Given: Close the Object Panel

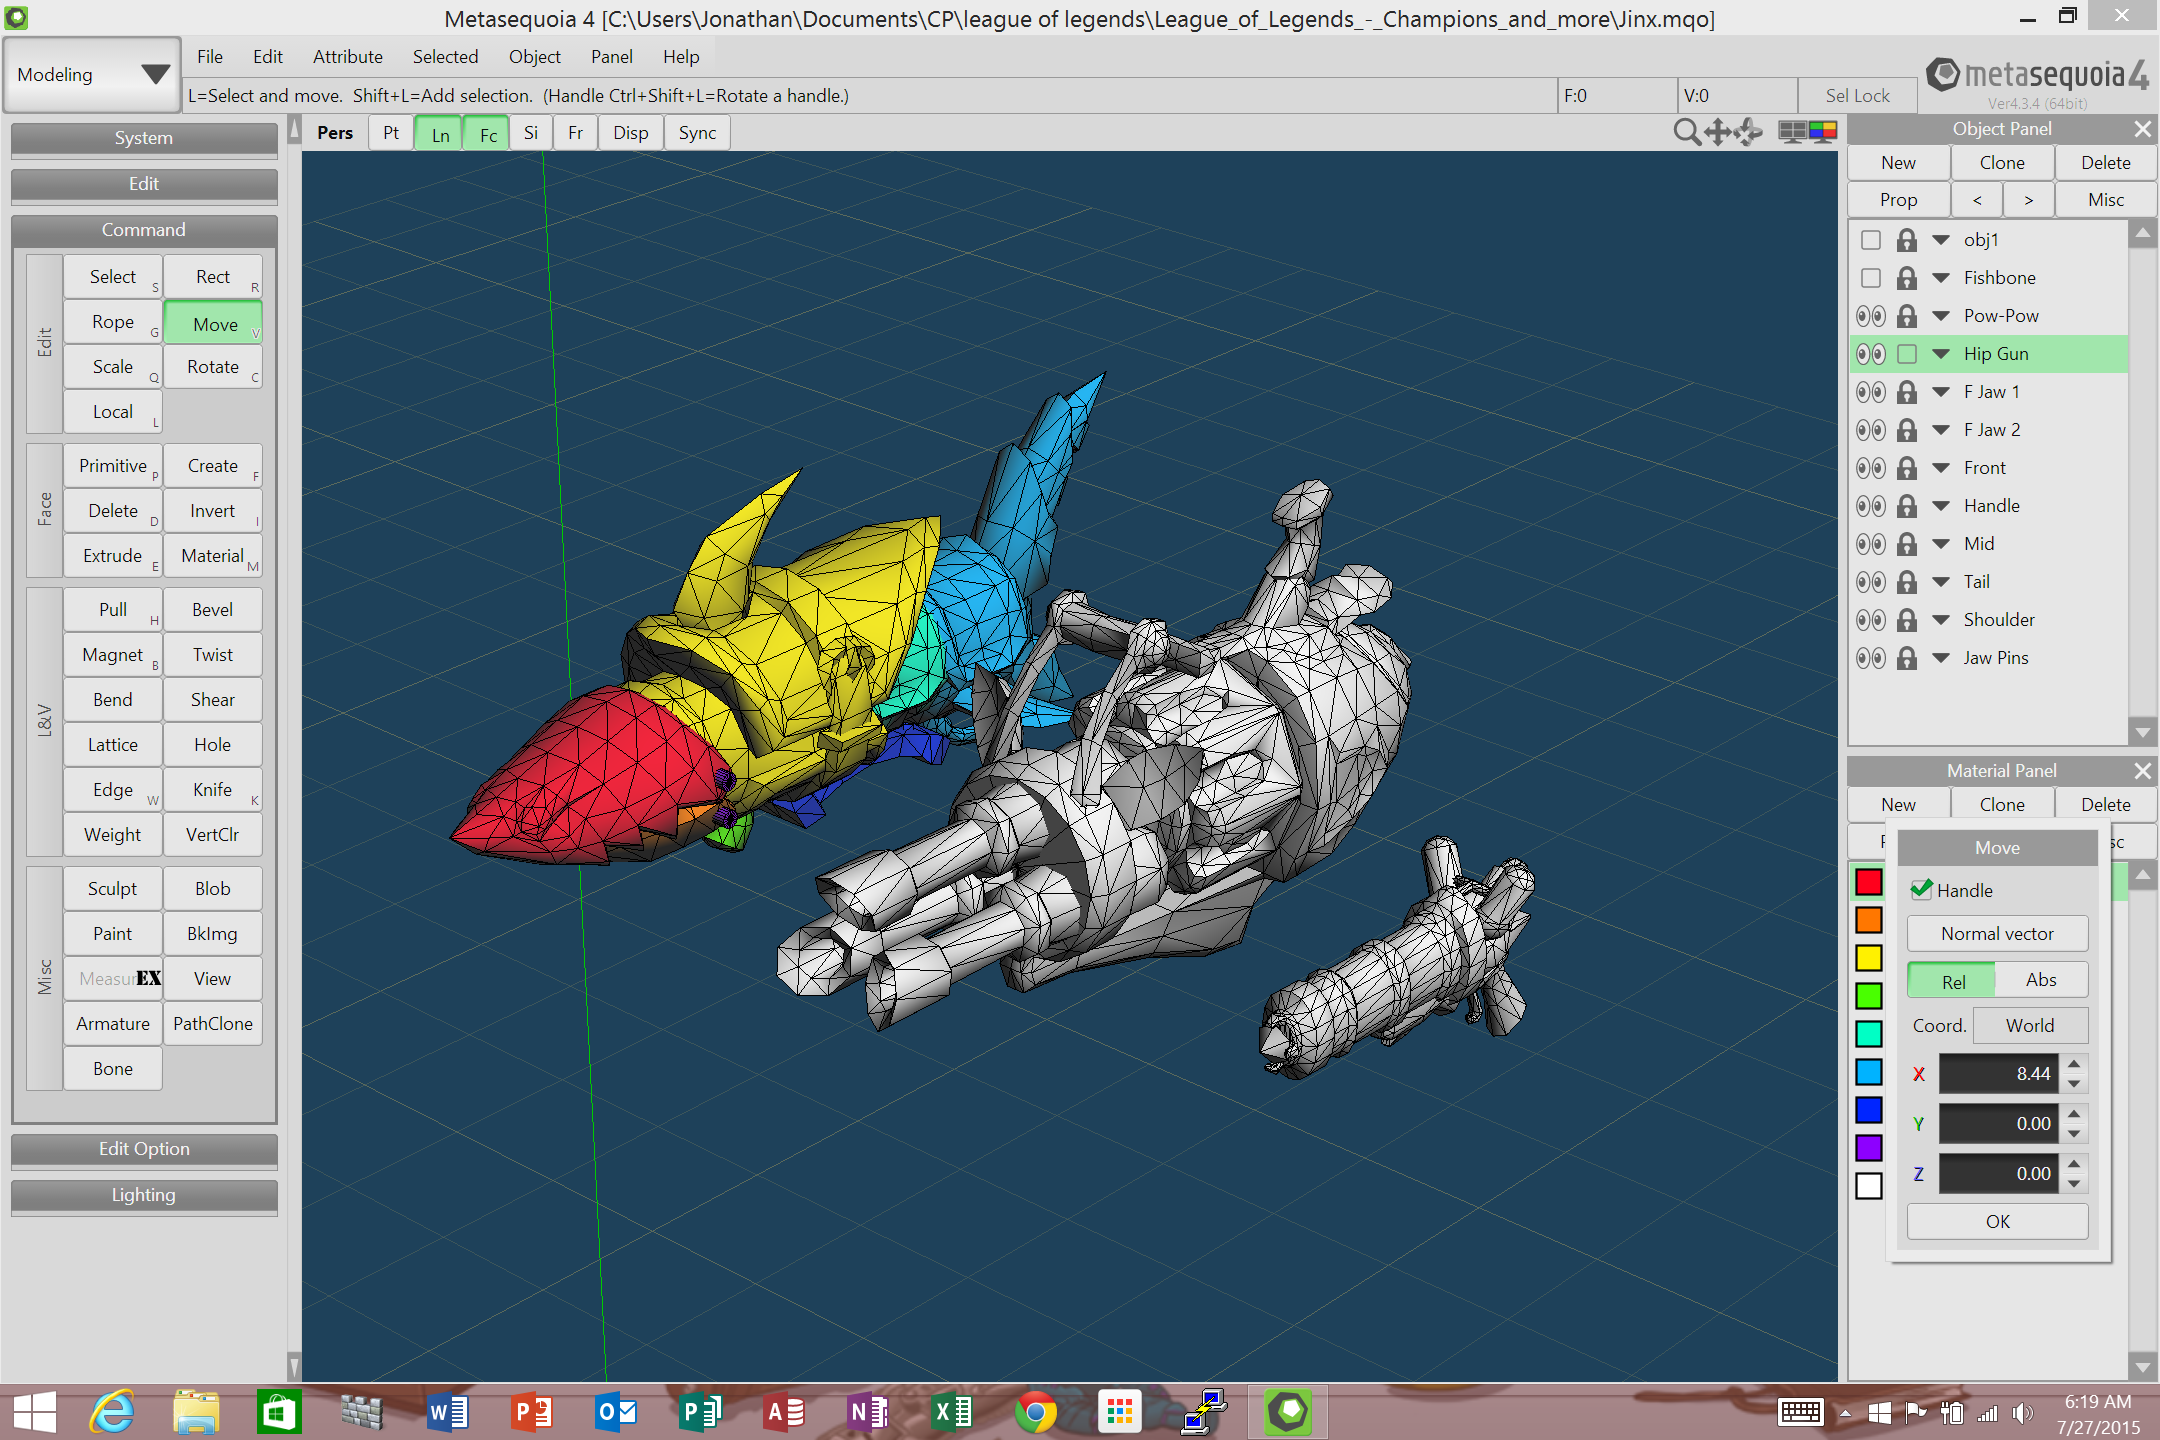Looking at the screenshot, I should [x=2142, y=129].
